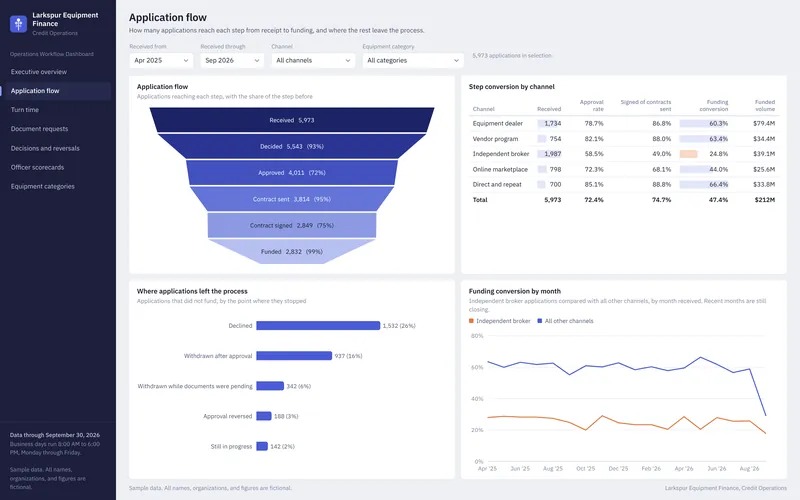Click the Online marketplace row label
The image size is (800, 500).
[500, 169]
